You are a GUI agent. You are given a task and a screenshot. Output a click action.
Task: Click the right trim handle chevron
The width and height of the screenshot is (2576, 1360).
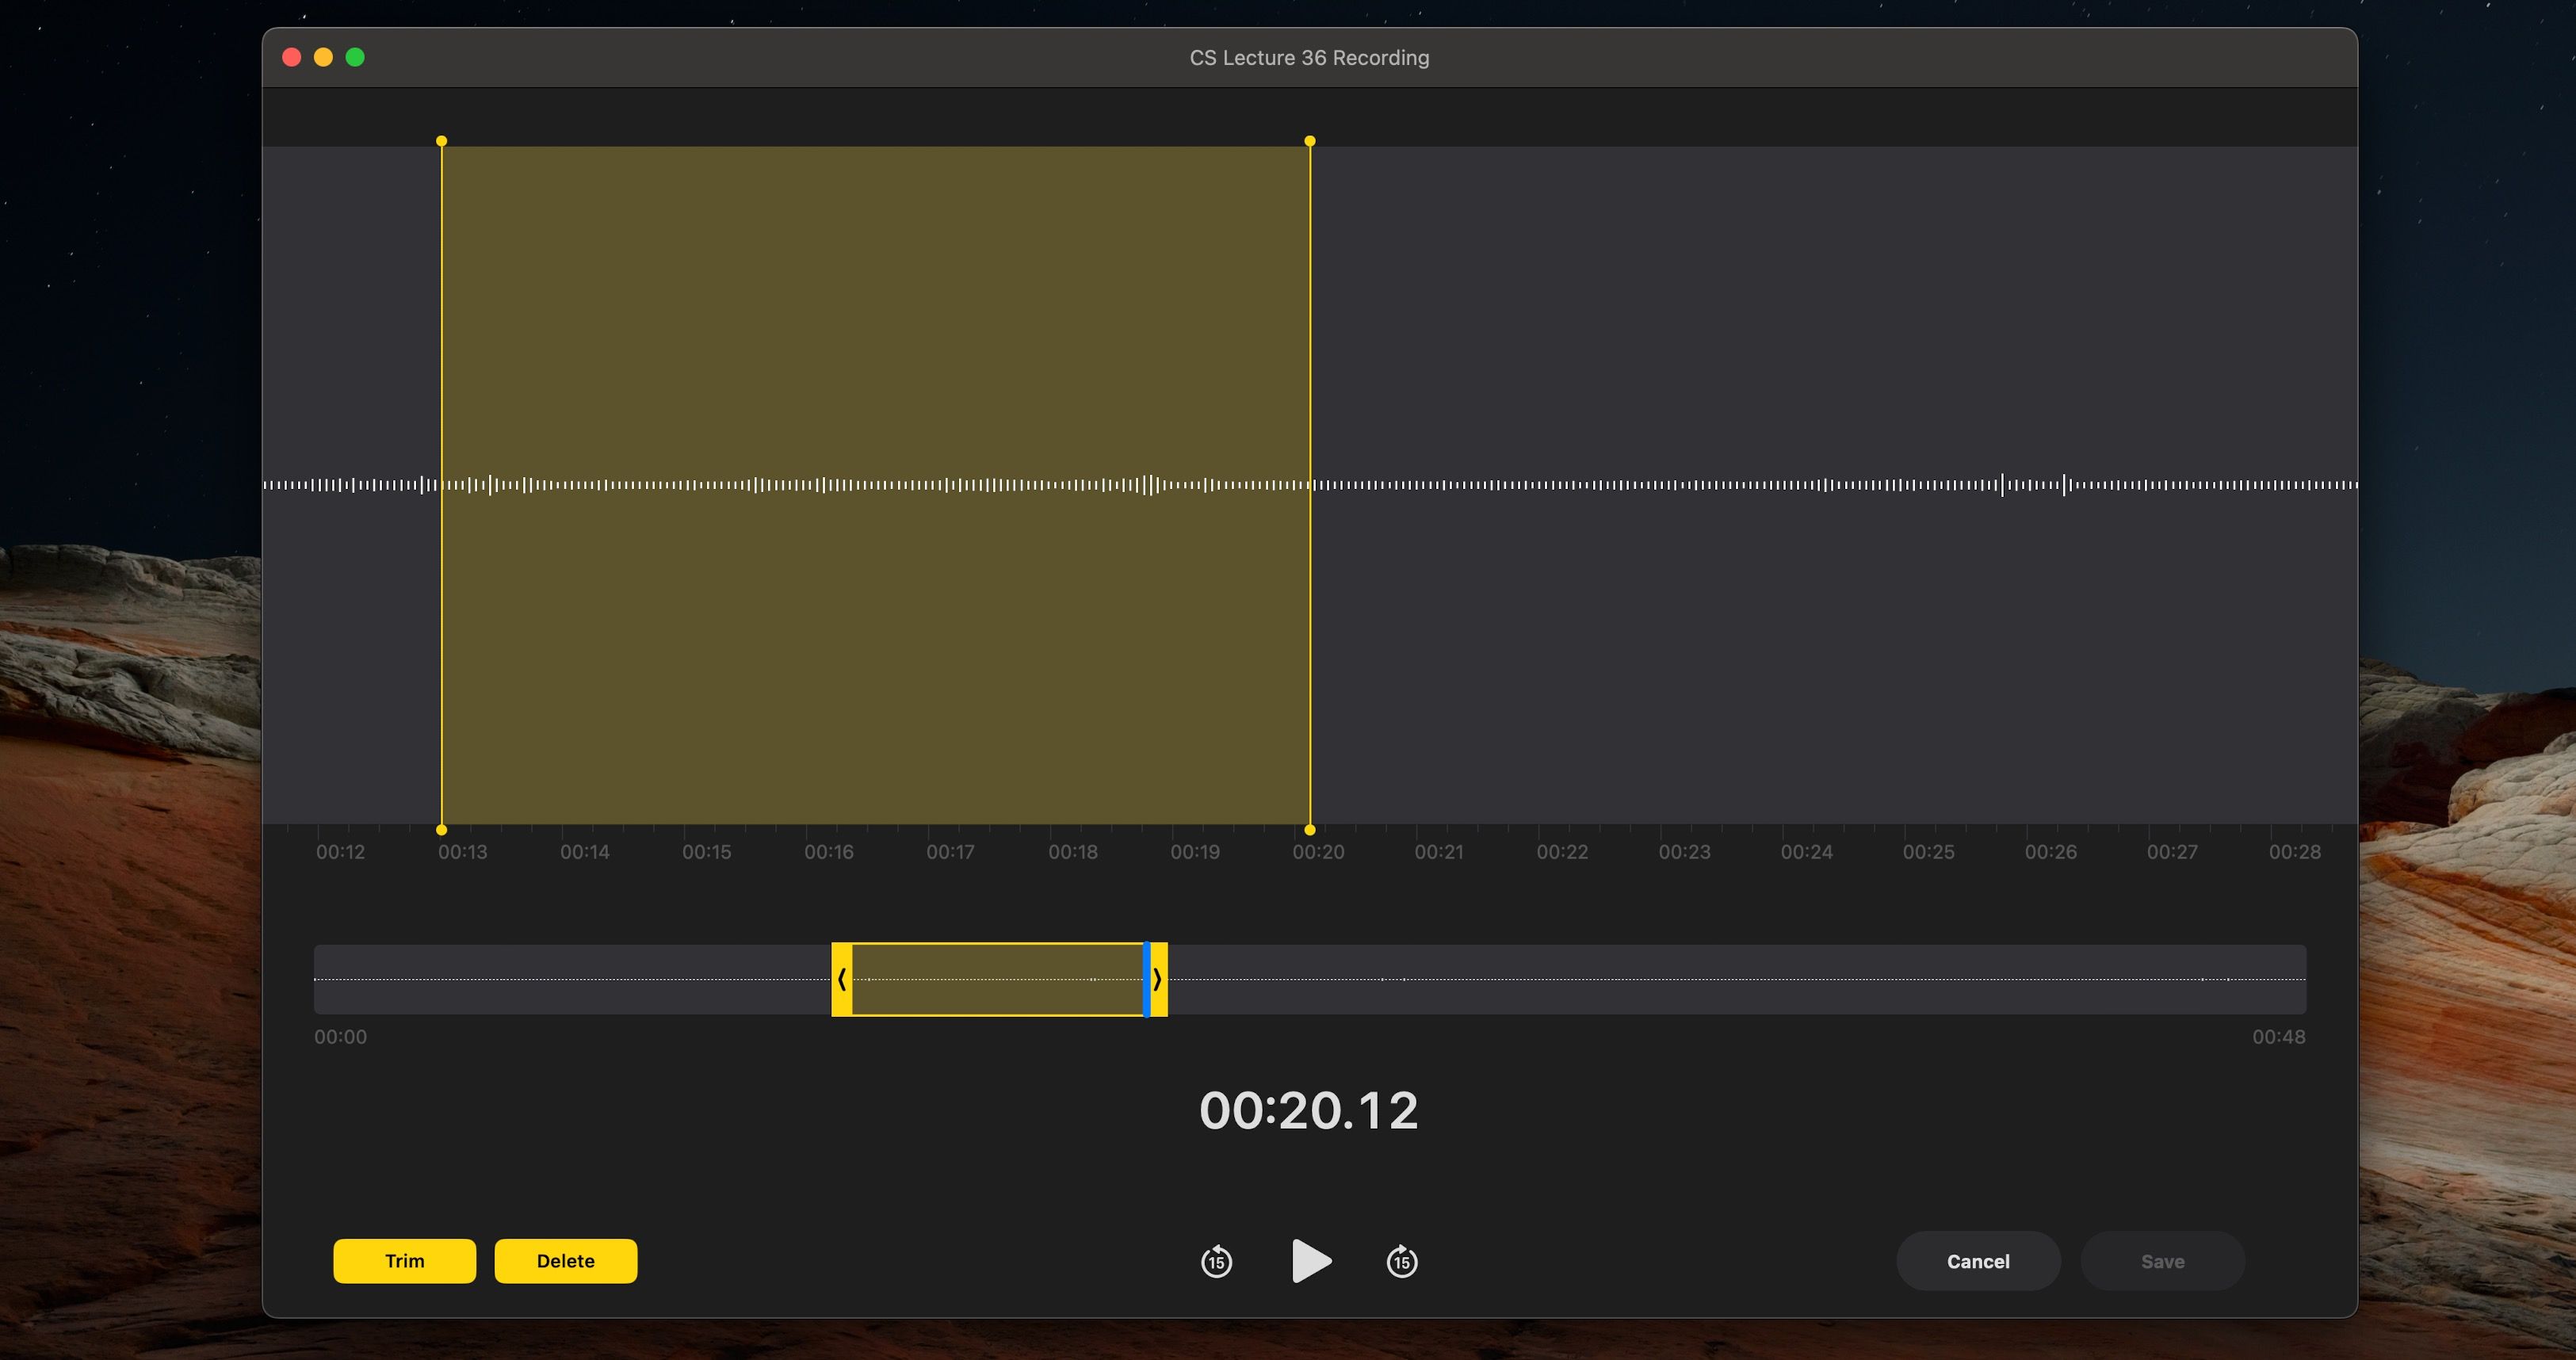point(1157,980)
